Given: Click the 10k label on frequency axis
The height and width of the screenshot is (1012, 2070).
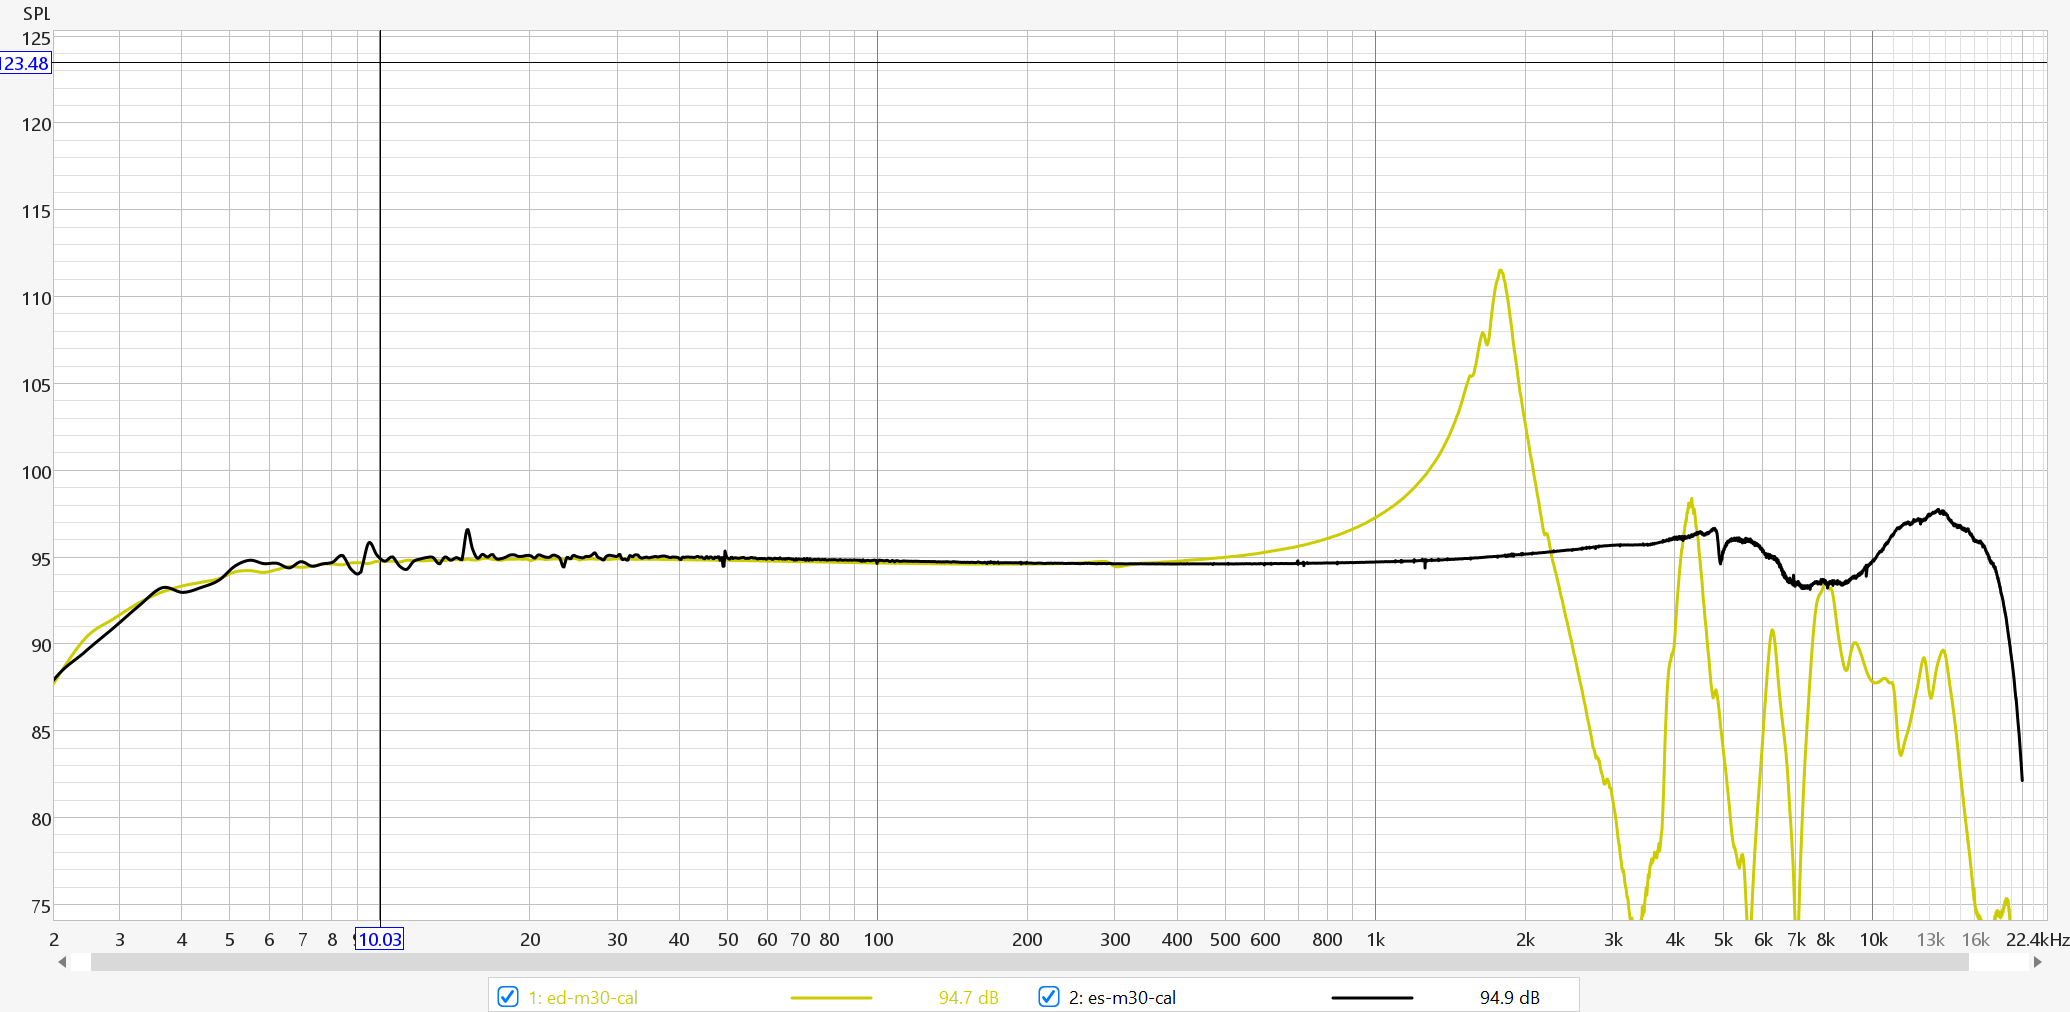Looking at the screenshot, I should [x=1873, y=939].
